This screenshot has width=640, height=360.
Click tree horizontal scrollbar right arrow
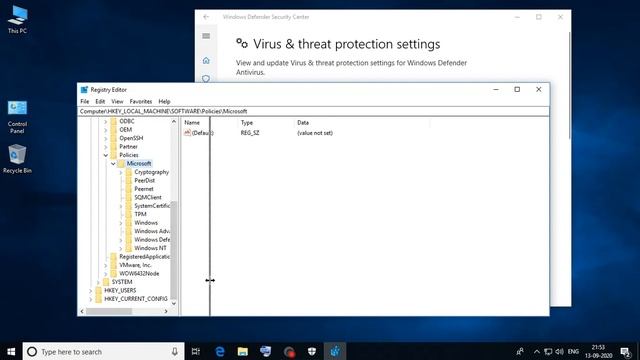(x=166, y=311)
